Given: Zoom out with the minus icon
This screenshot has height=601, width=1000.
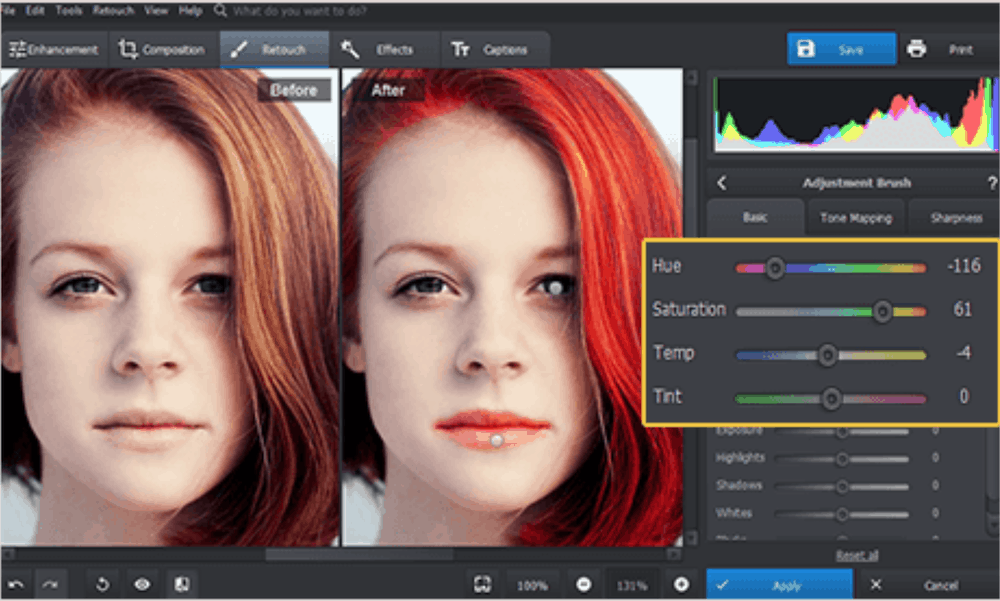Looking at the screenshot, I should tap(584, 584).
